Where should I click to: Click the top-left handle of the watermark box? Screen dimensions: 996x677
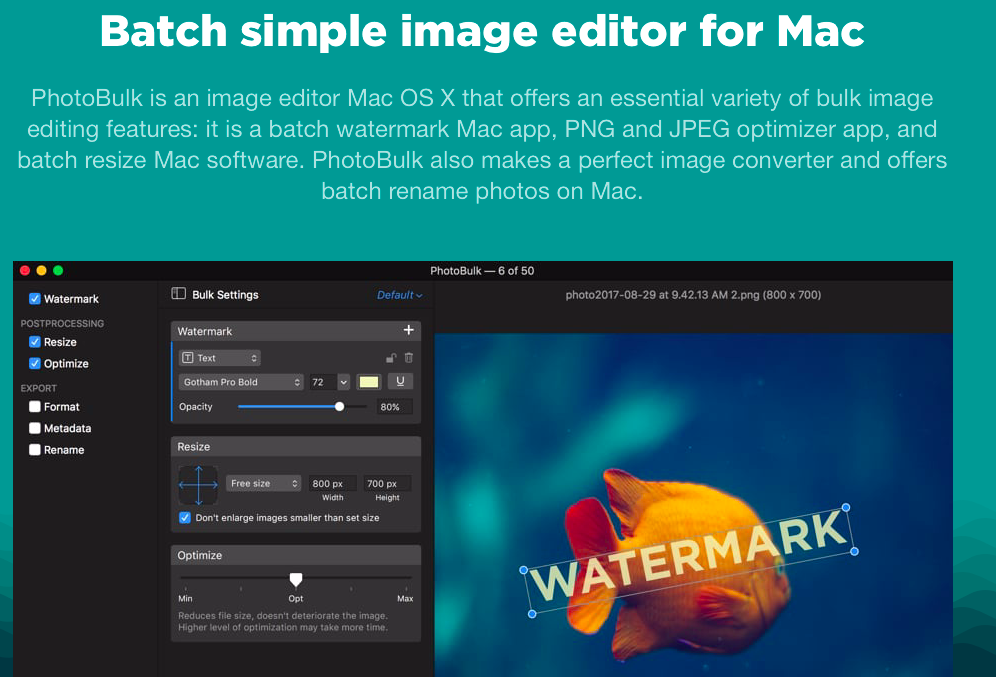click(x=523, y=570)
